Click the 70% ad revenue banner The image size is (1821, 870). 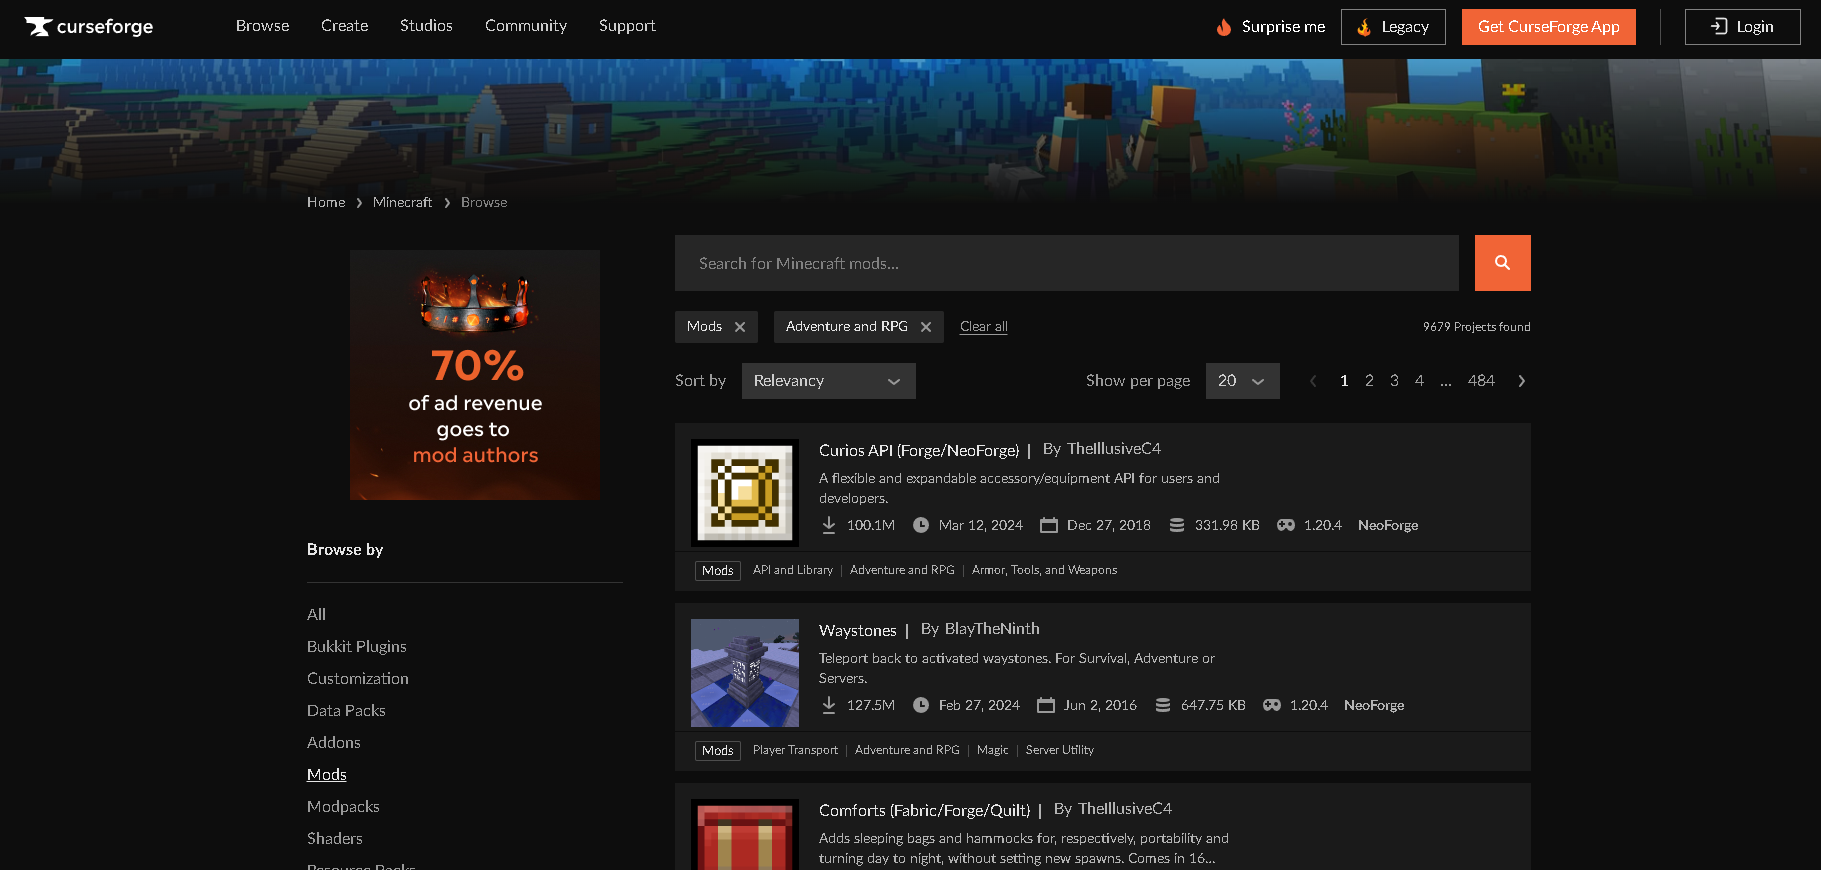[475, 375]
